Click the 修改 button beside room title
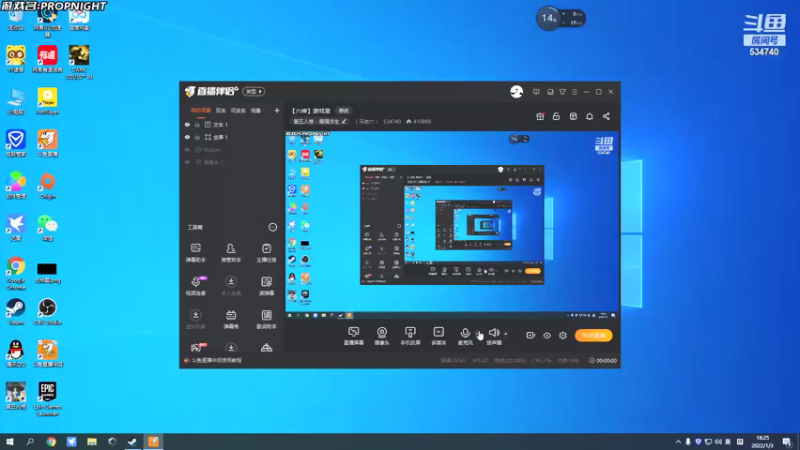Image resolution: width=800 pixels, height=450 pixels. point(344,111)
